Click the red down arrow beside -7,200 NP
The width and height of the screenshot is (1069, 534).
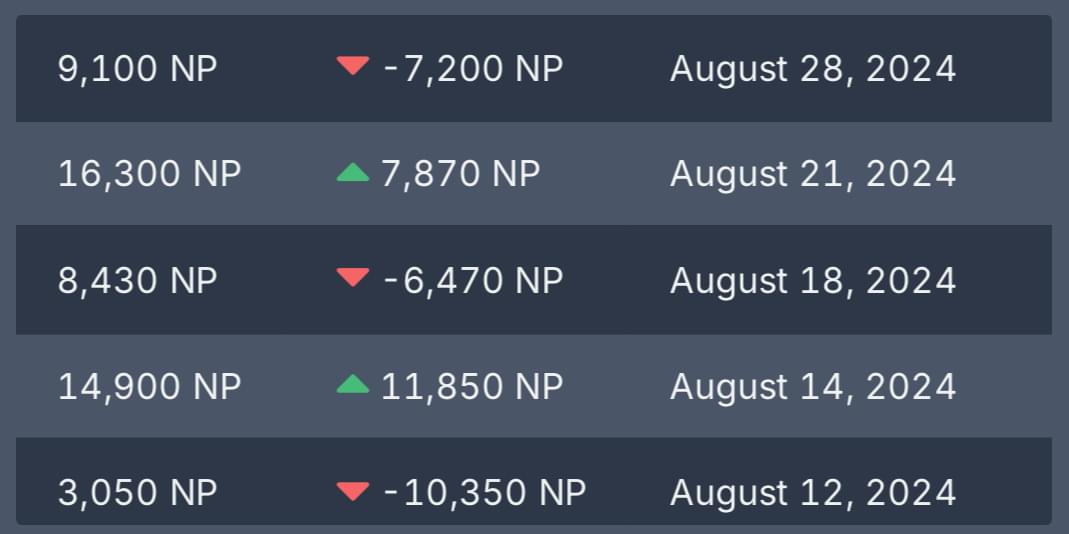[x=353, y=66]
